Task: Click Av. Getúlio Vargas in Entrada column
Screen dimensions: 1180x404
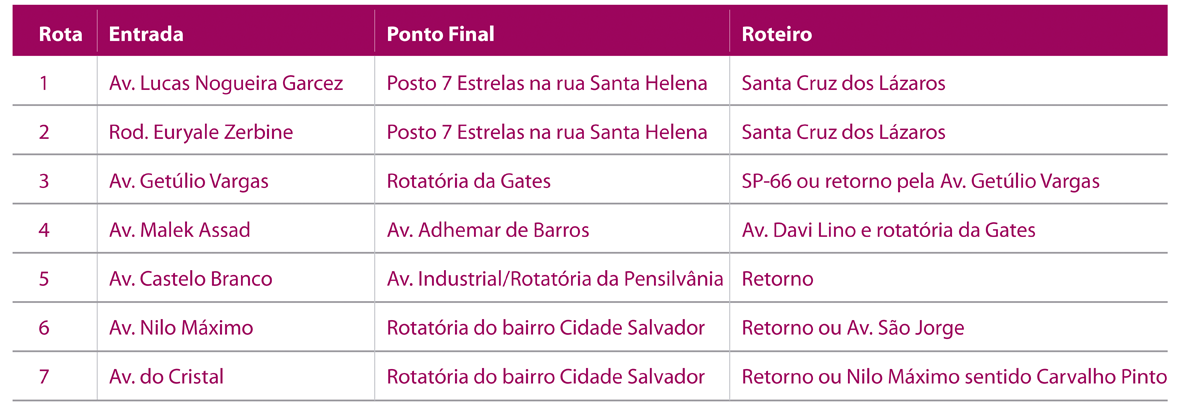Action: pyautogui.click(x=189, y=181)
